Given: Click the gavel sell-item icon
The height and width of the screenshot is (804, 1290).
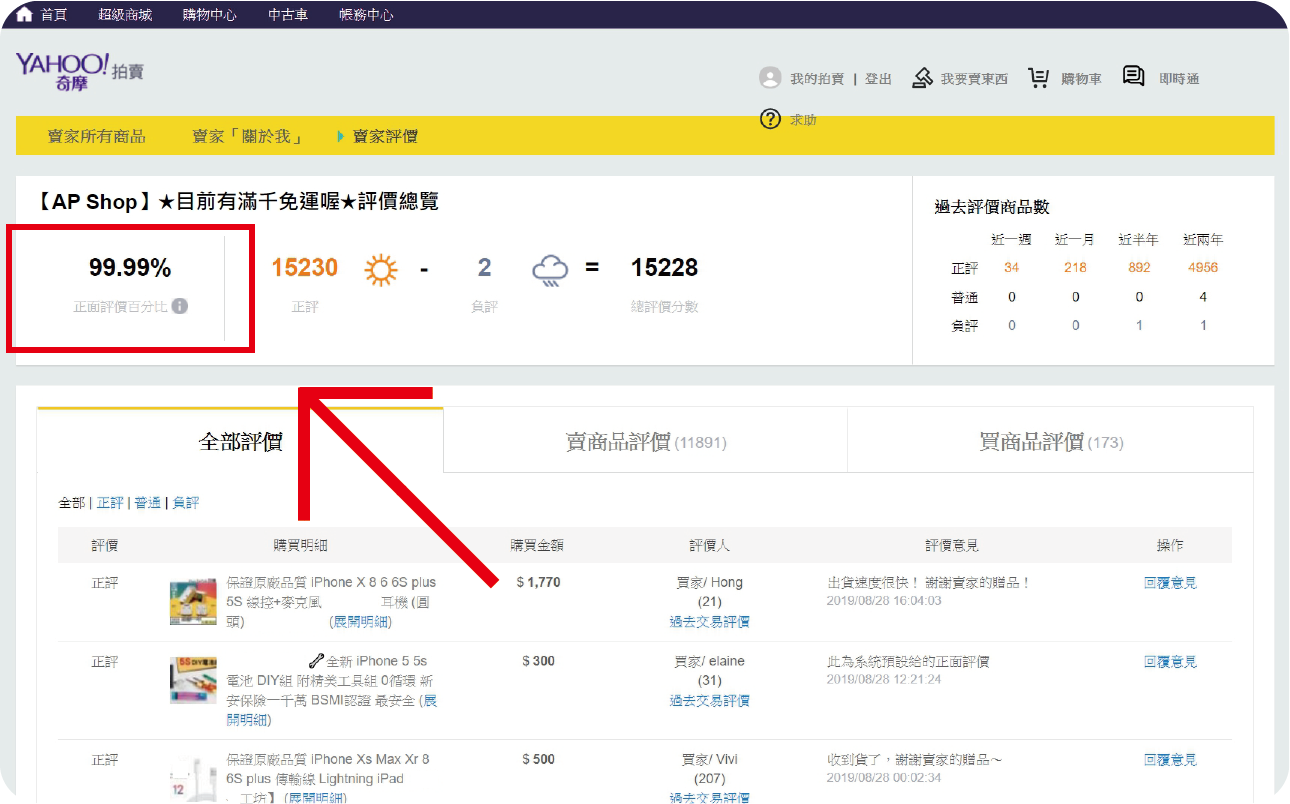Looking at the screenshot, I should coord(922,78).
